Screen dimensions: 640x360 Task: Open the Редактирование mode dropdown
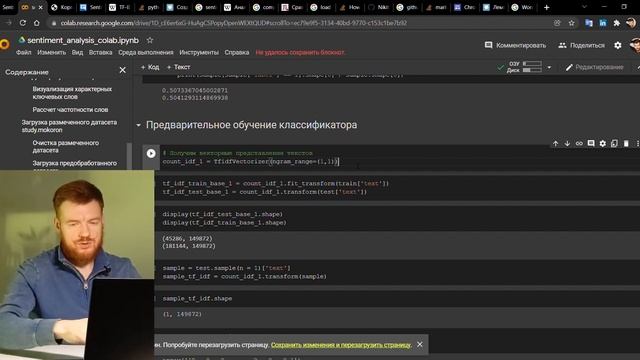click(x=594, y=67)
